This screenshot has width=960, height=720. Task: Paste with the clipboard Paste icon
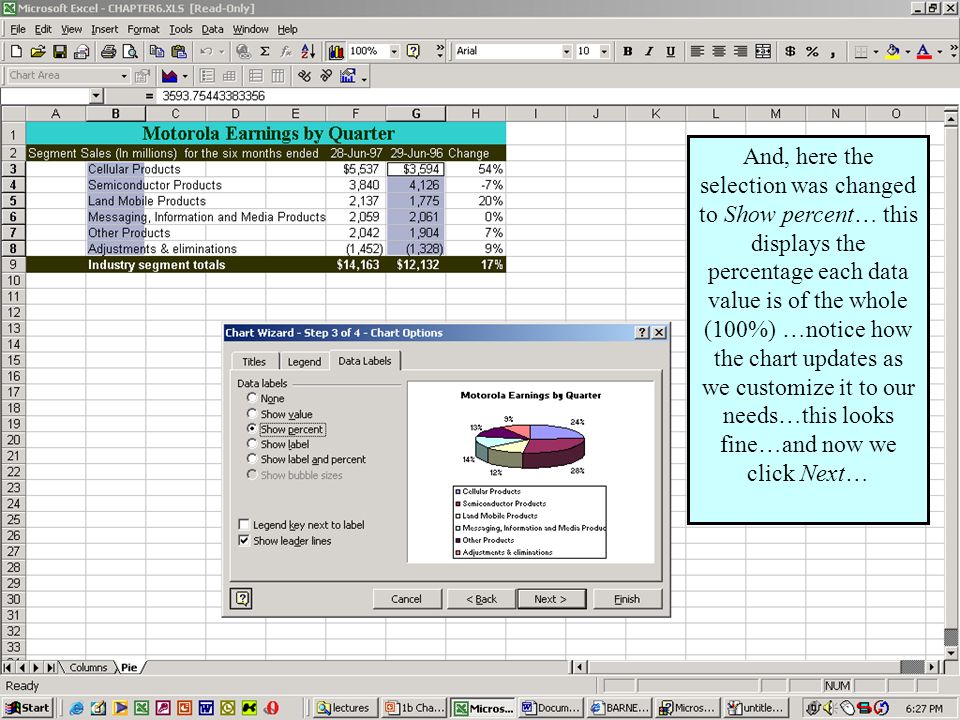tap(178, 51)
